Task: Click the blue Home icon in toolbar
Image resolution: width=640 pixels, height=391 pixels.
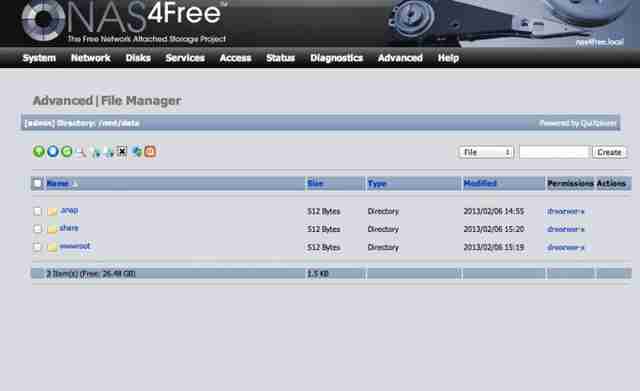Action: click(53, 152)
